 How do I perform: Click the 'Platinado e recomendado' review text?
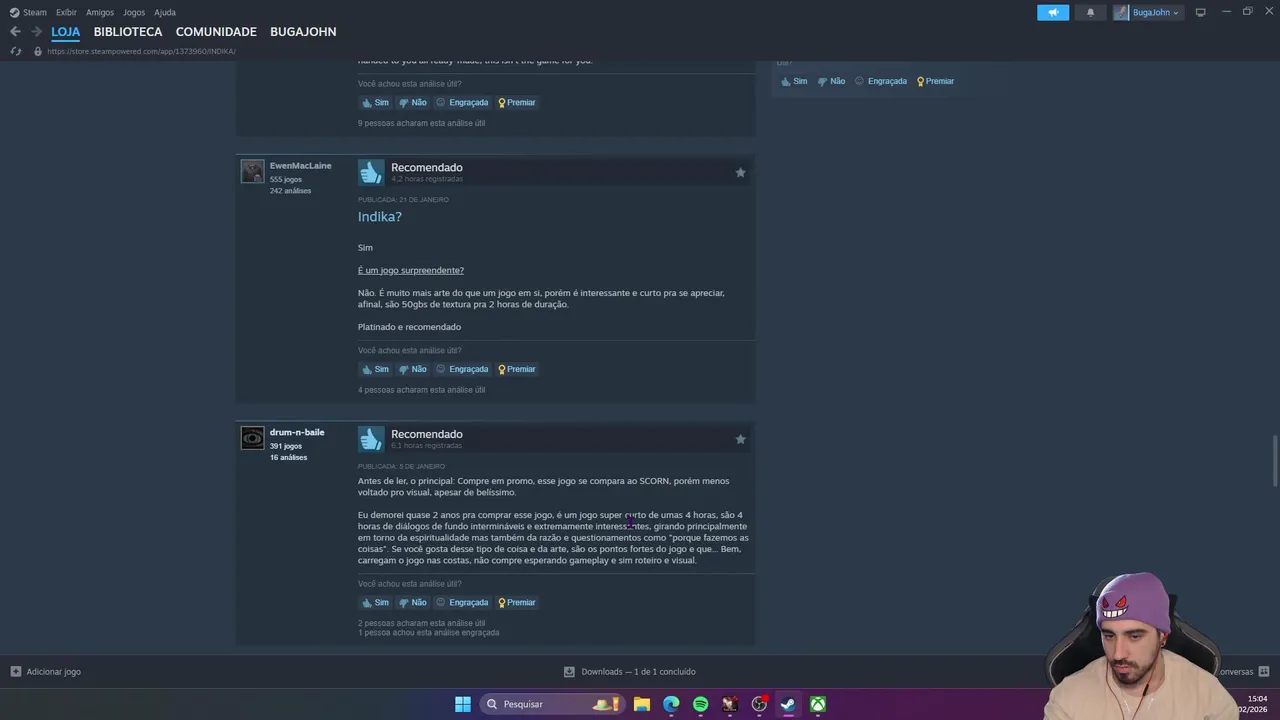click(409, 327)
